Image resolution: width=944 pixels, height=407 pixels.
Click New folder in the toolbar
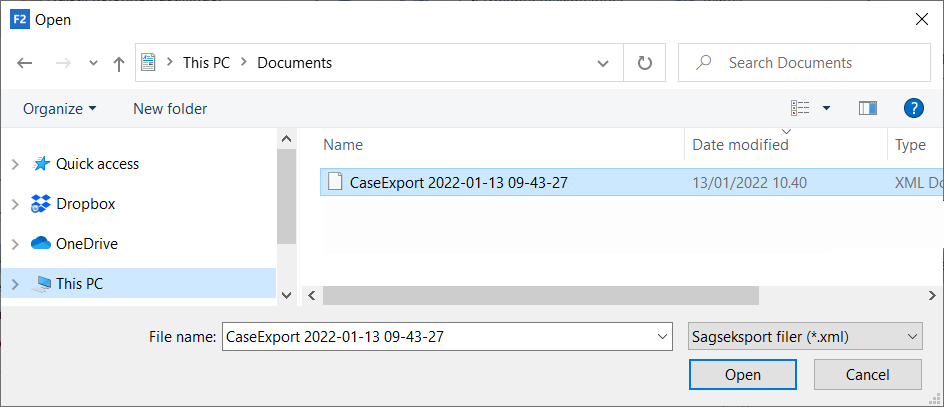pyautogui.click(x=170, y=108)
